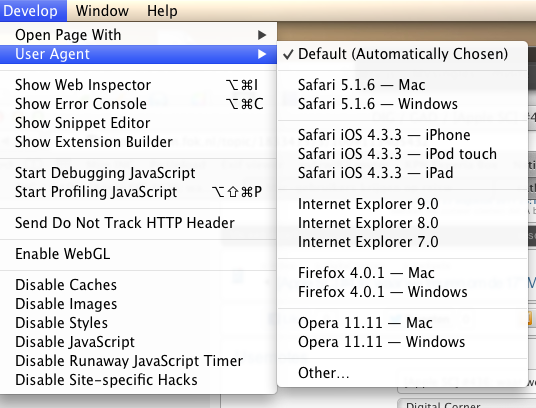This screenshot has width=536, height=408.
Task: Select Default (Automatically Chosen) user agent
Action: tap(402, 54)
